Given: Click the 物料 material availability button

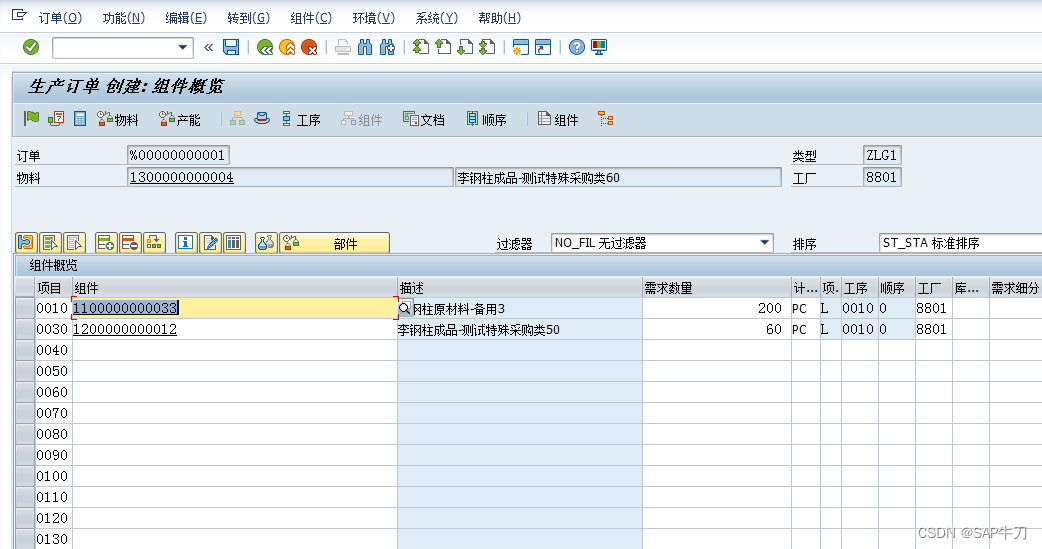Looking at the screenshot, I should pyautogui.click(x=118, y=119).
